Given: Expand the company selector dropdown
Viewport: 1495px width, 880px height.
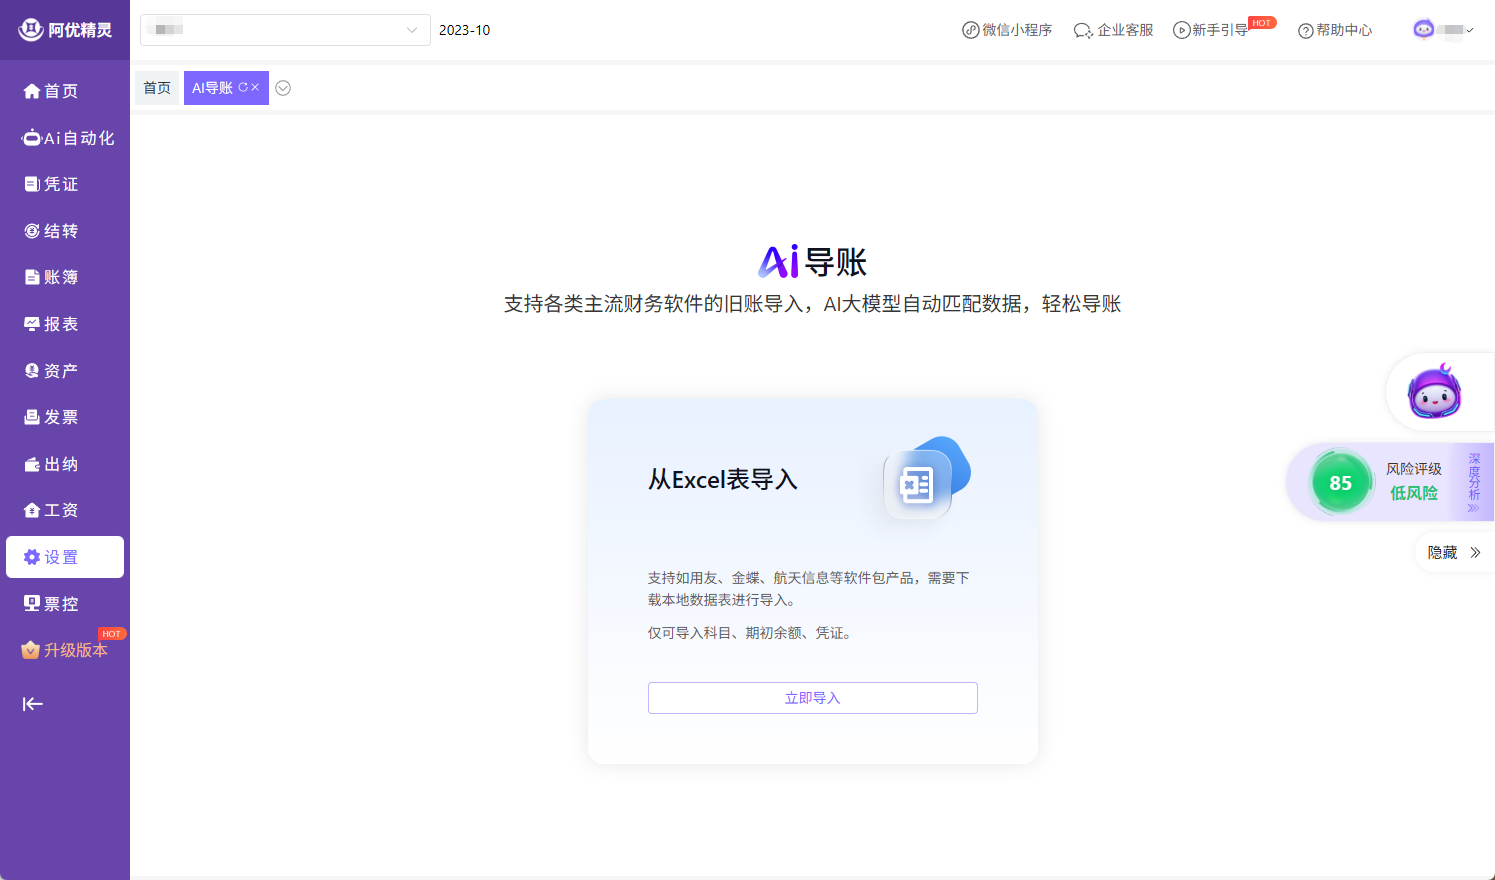Looking at the screenshot, I should (285, 30).
